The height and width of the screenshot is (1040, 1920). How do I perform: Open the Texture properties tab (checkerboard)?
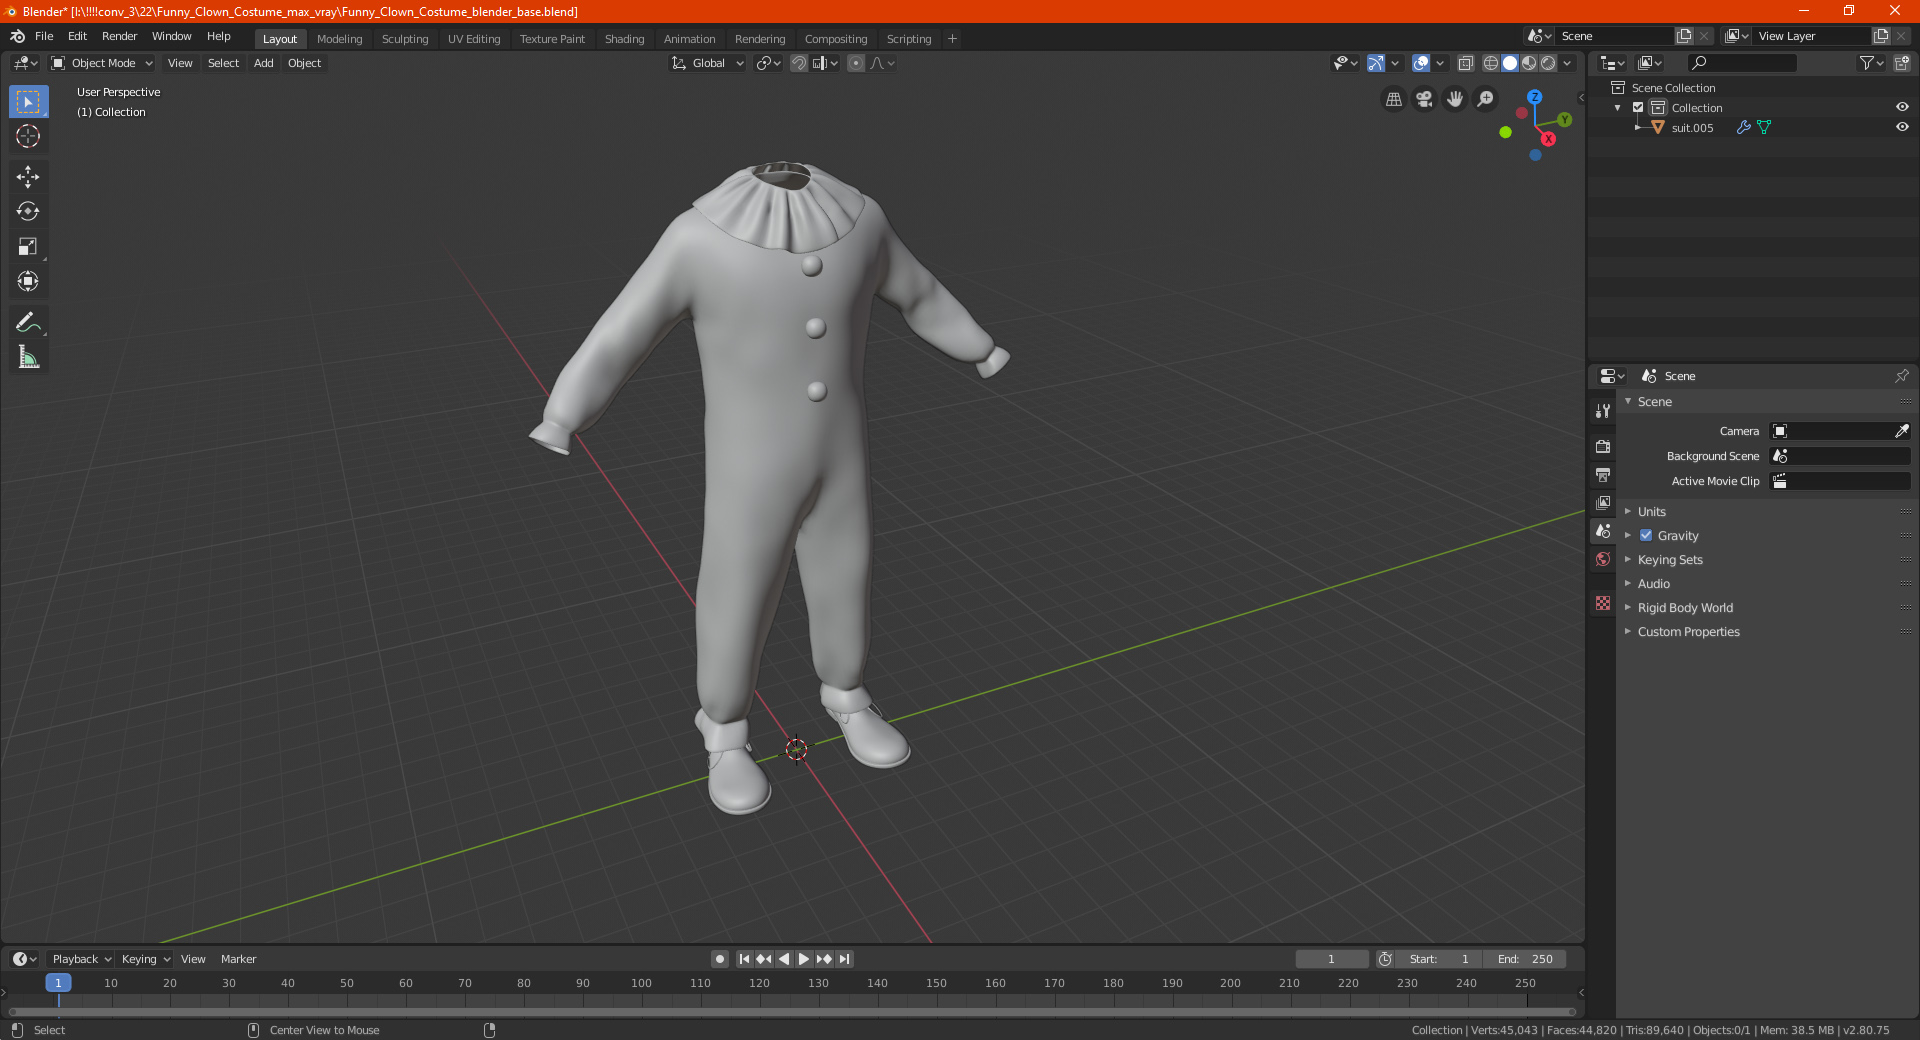[x=1603, y=603]
